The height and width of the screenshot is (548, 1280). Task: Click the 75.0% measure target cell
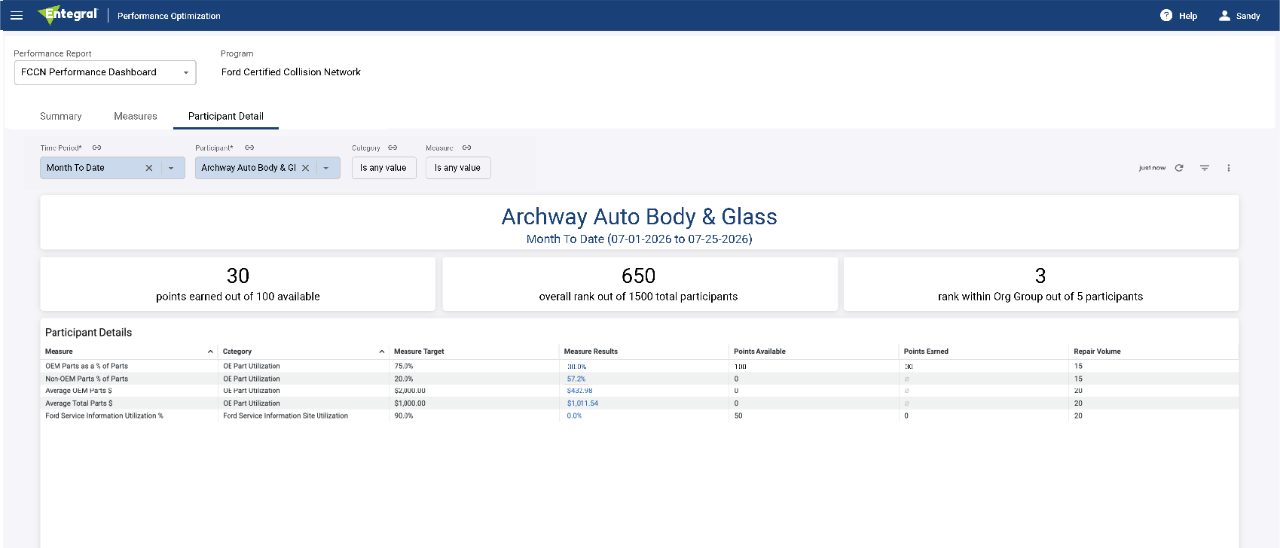[x=404, y=367]
